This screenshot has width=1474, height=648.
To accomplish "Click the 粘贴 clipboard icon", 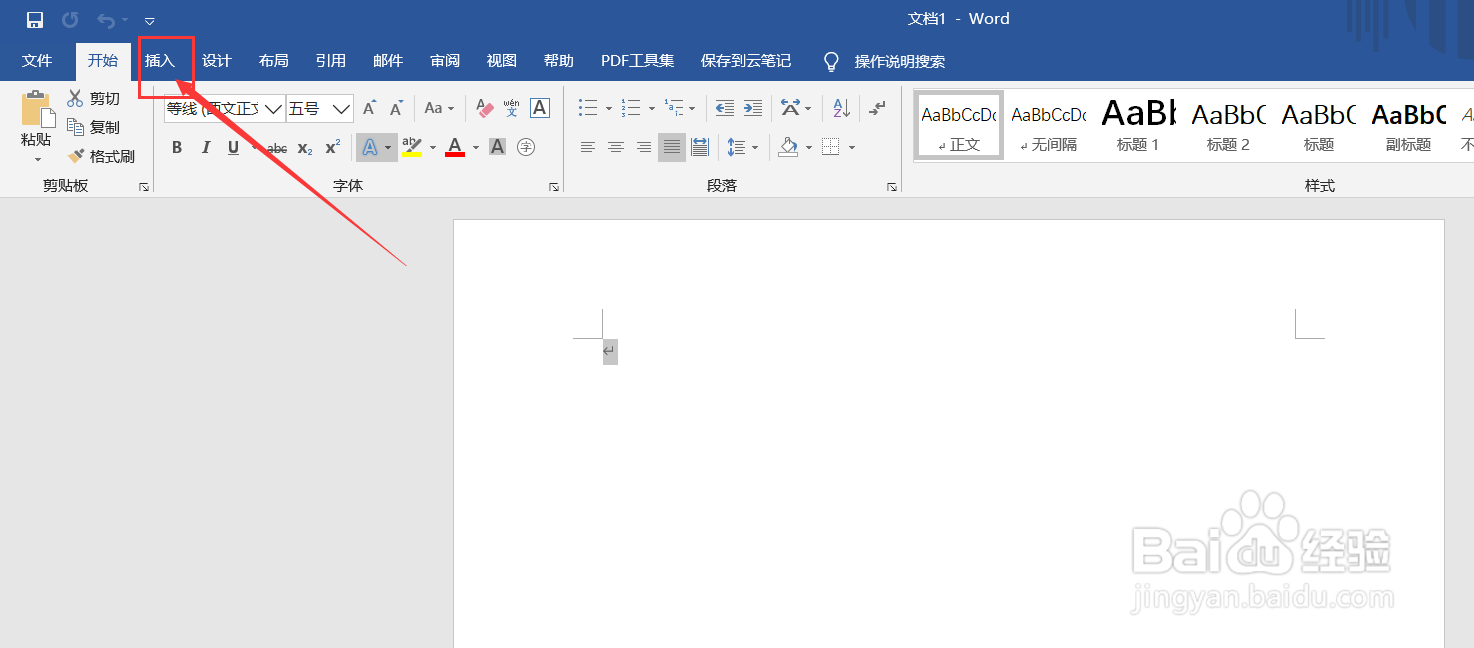I will click(x=37, y=109).
